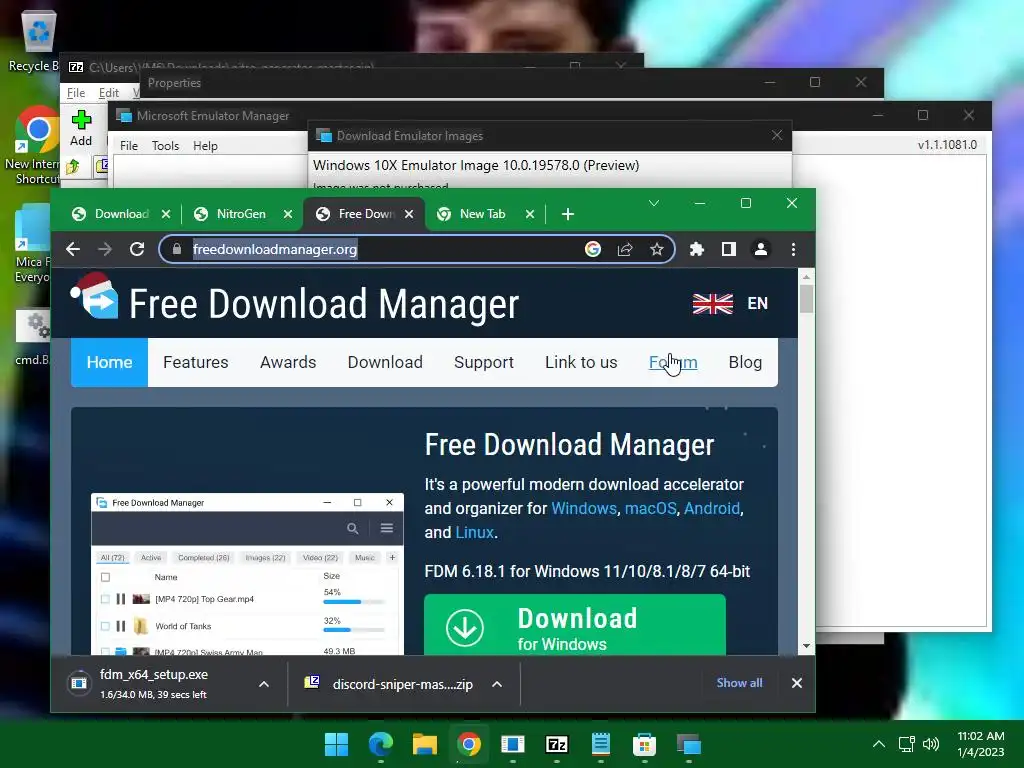
Task: Follow the macOS link
Action: click(650, 508)
